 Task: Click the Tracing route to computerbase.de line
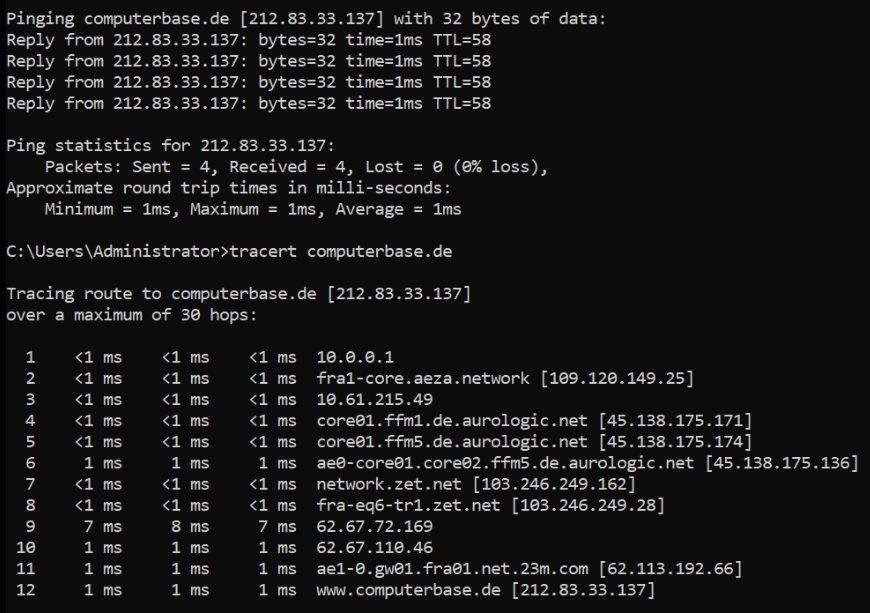239,293
